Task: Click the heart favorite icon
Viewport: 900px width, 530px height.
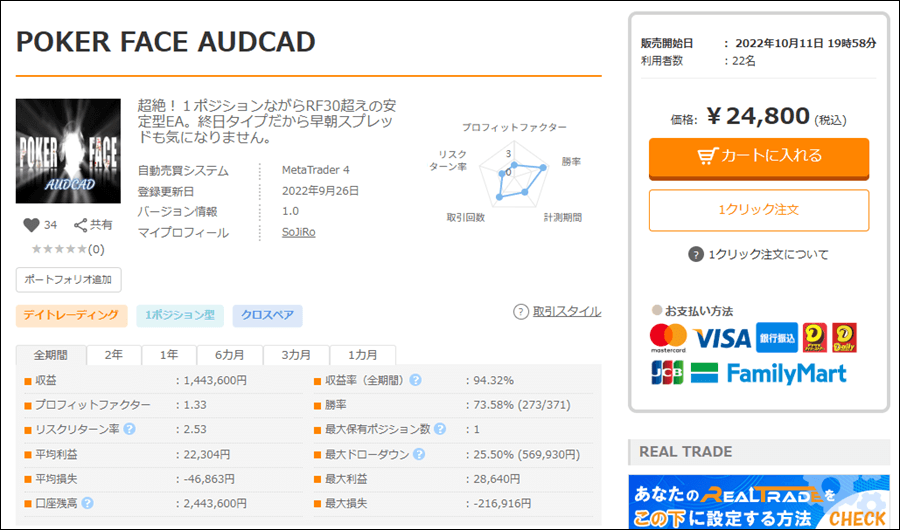Action: tap(31, 225)
